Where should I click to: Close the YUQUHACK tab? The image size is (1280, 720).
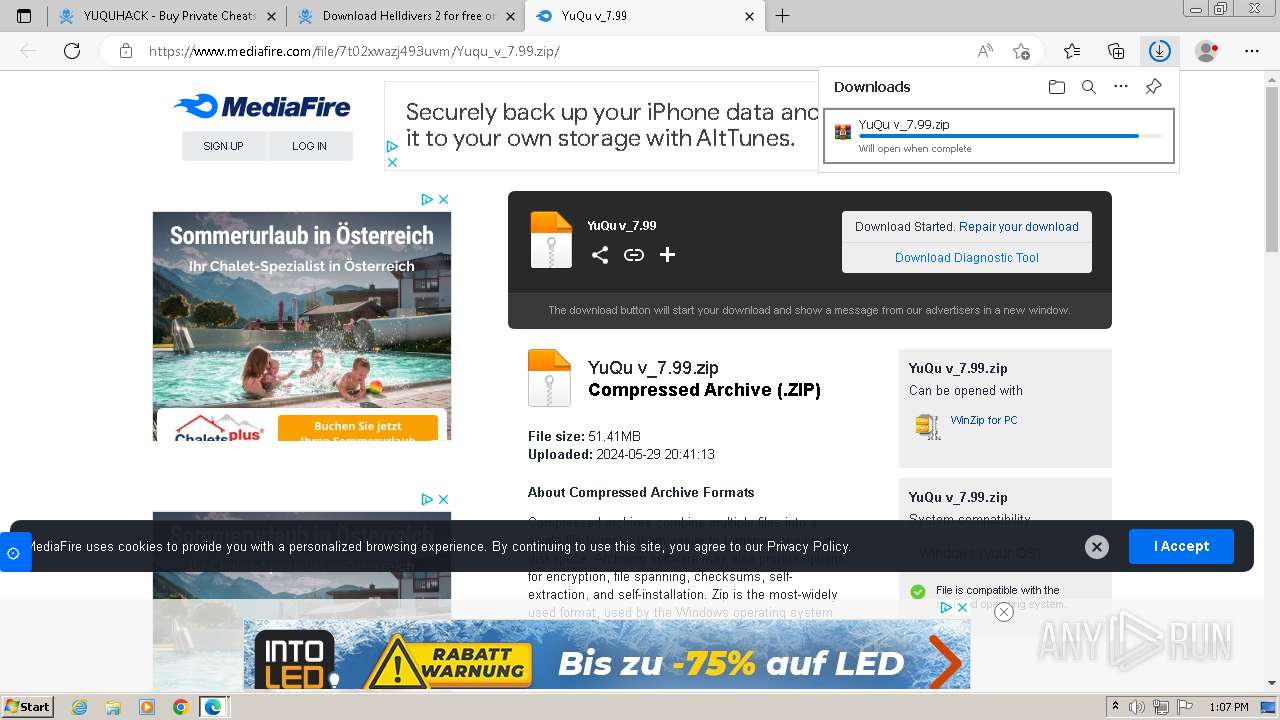[x=272, y=16]
